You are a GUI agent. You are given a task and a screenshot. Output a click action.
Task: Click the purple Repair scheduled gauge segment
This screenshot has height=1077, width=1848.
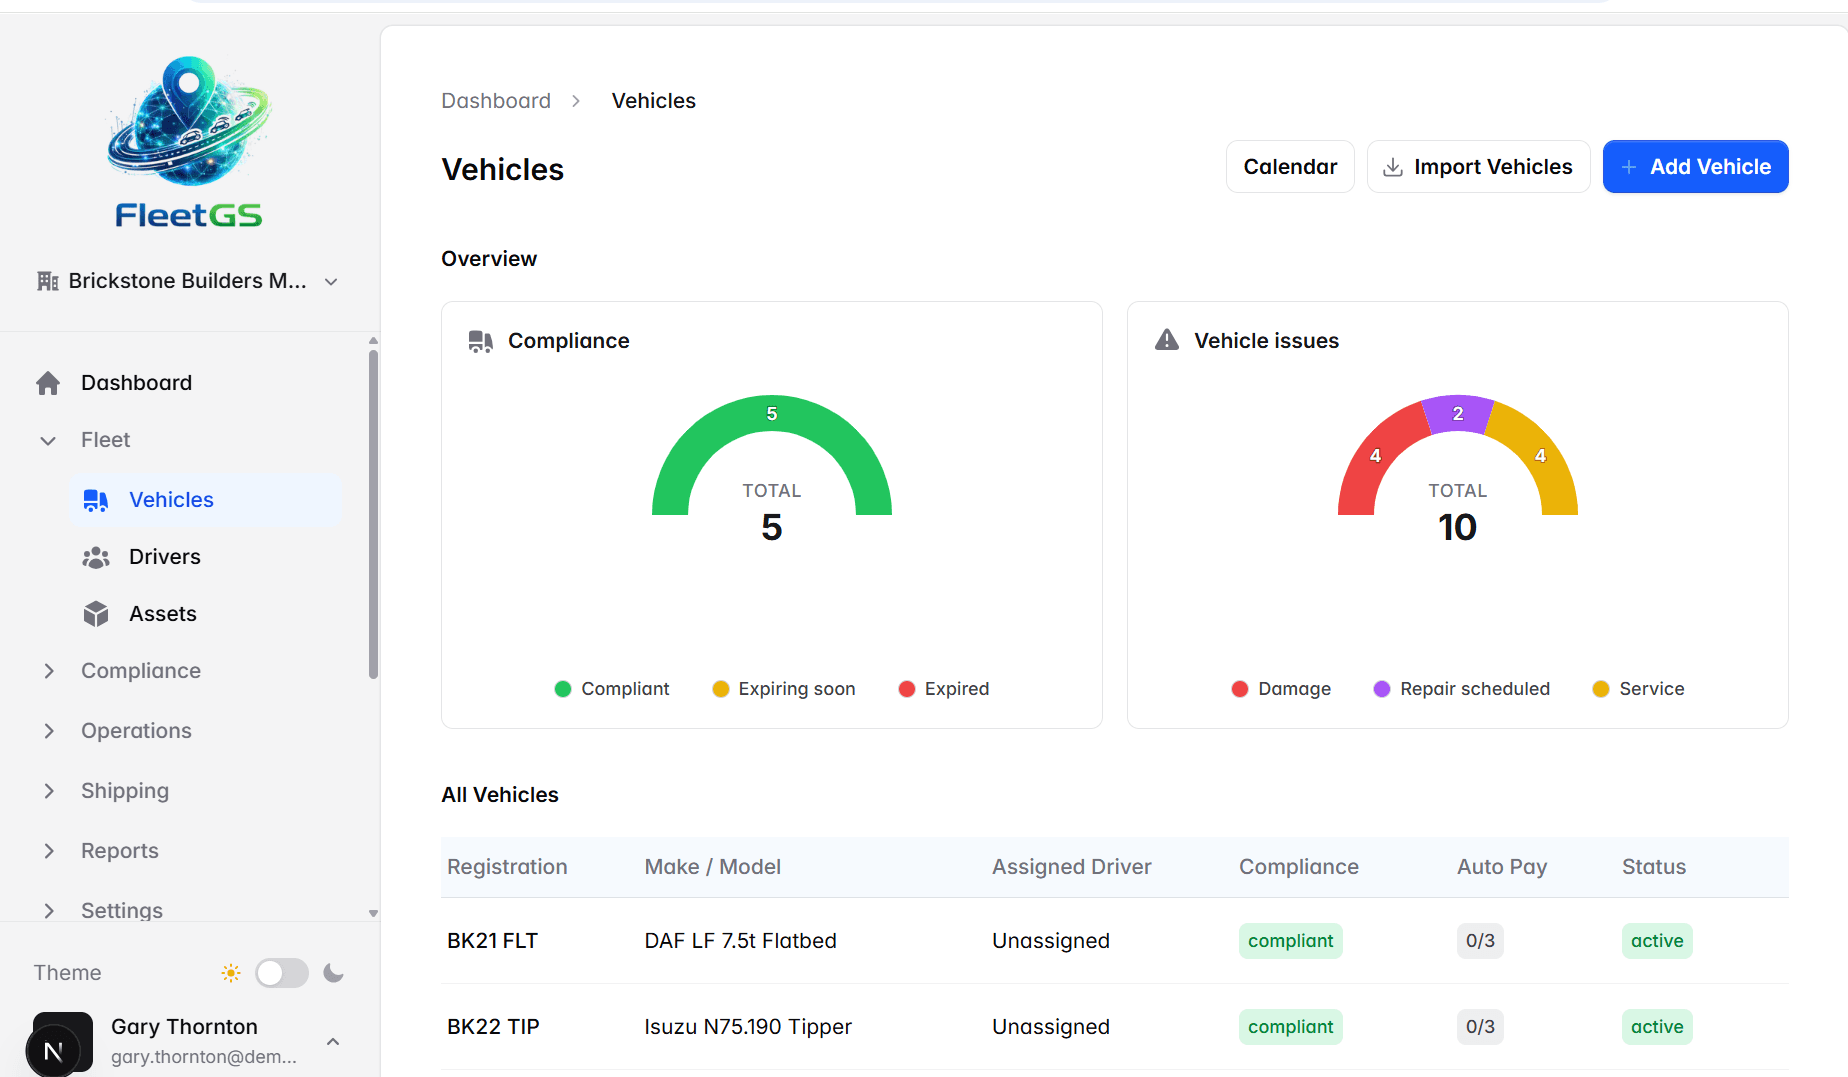[1458, 413]
